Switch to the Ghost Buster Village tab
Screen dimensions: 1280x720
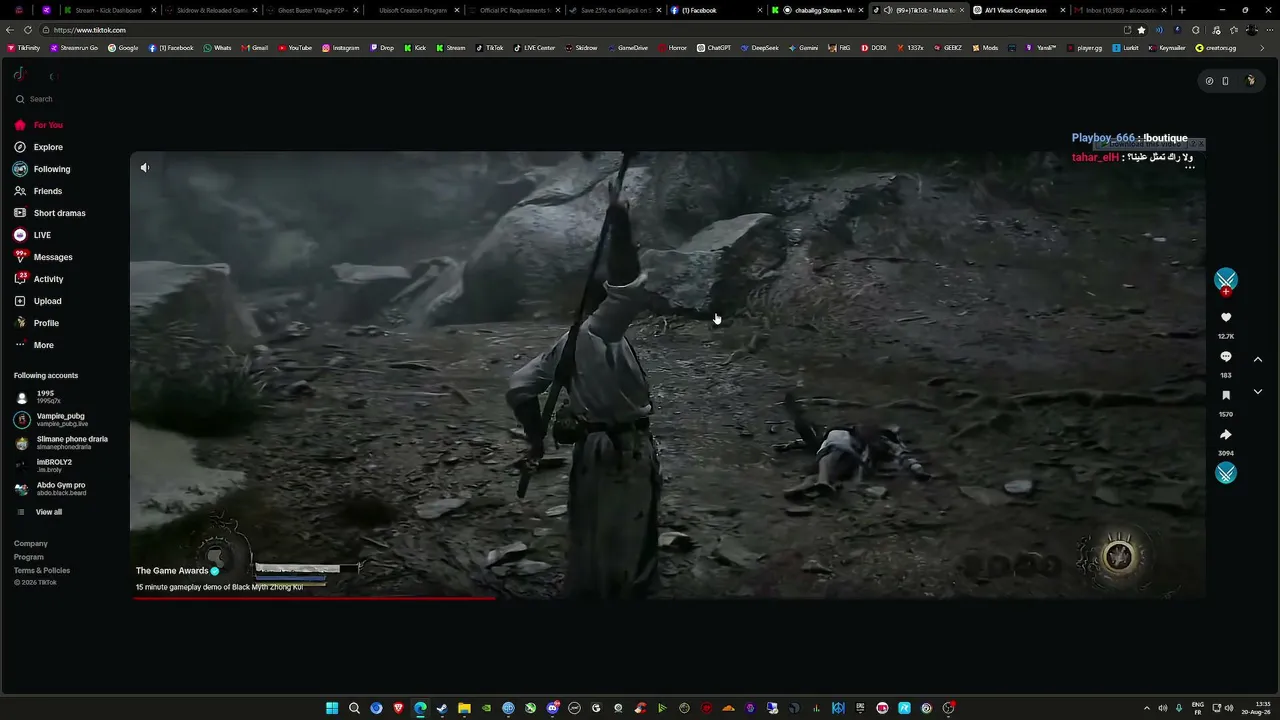311,10
